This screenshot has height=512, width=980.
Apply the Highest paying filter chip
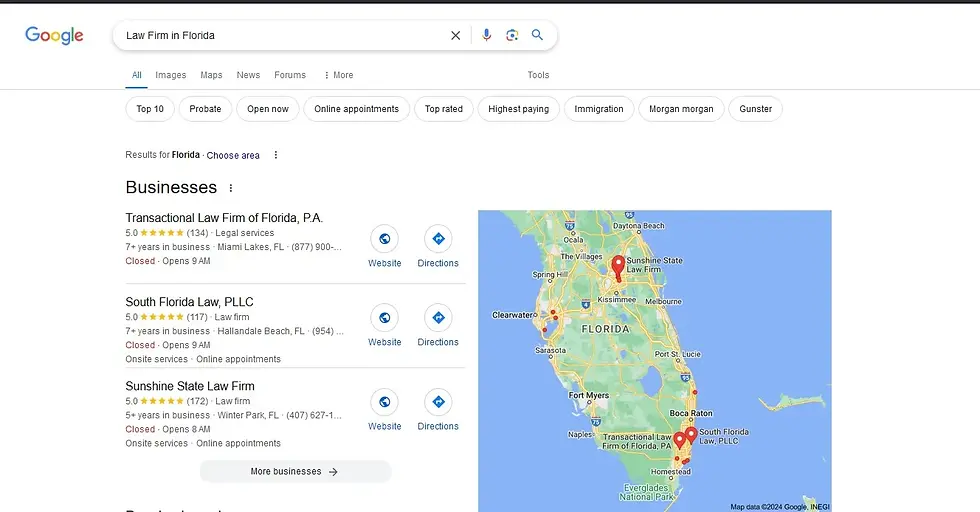[518, 109]
